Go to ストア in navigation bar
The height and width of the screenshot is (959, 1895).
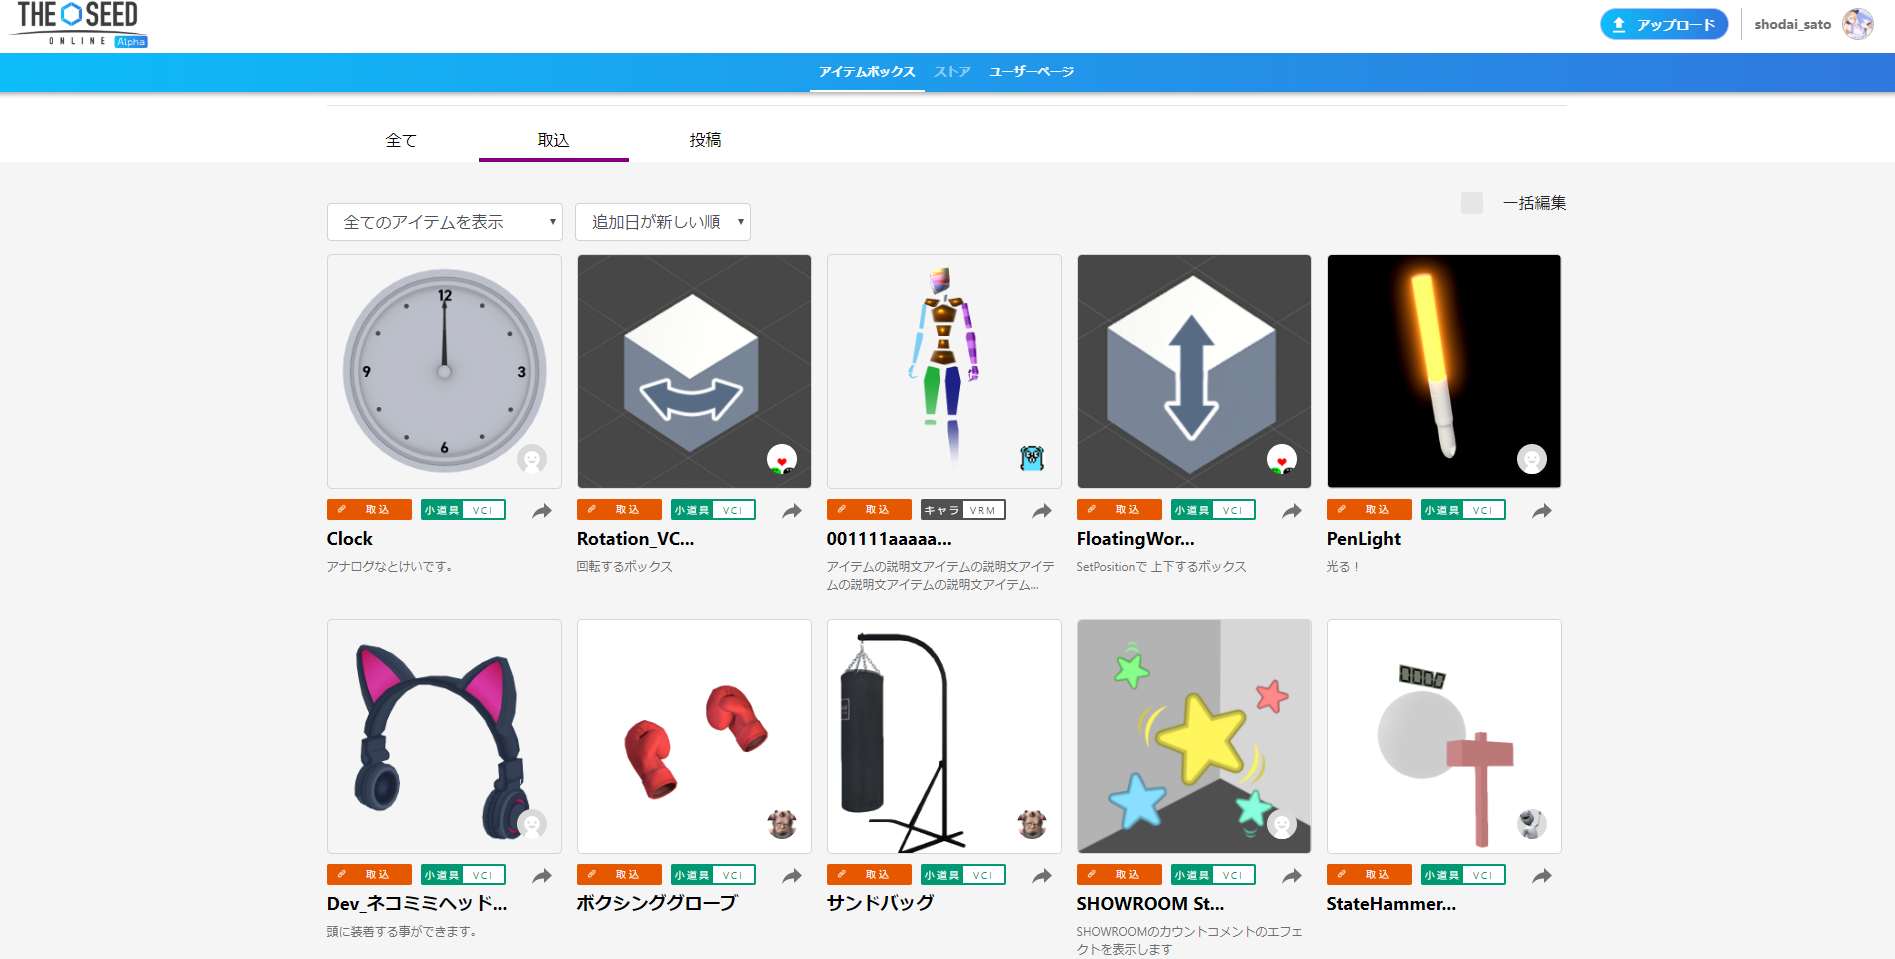pyautogui.click(x=952, y=72)
